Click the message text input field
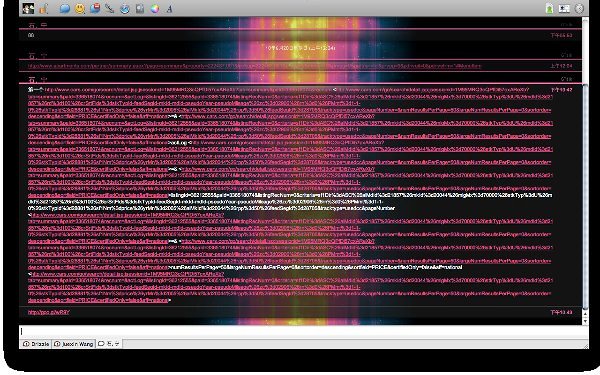The image size is (600, 375). (x=303, y=331)
